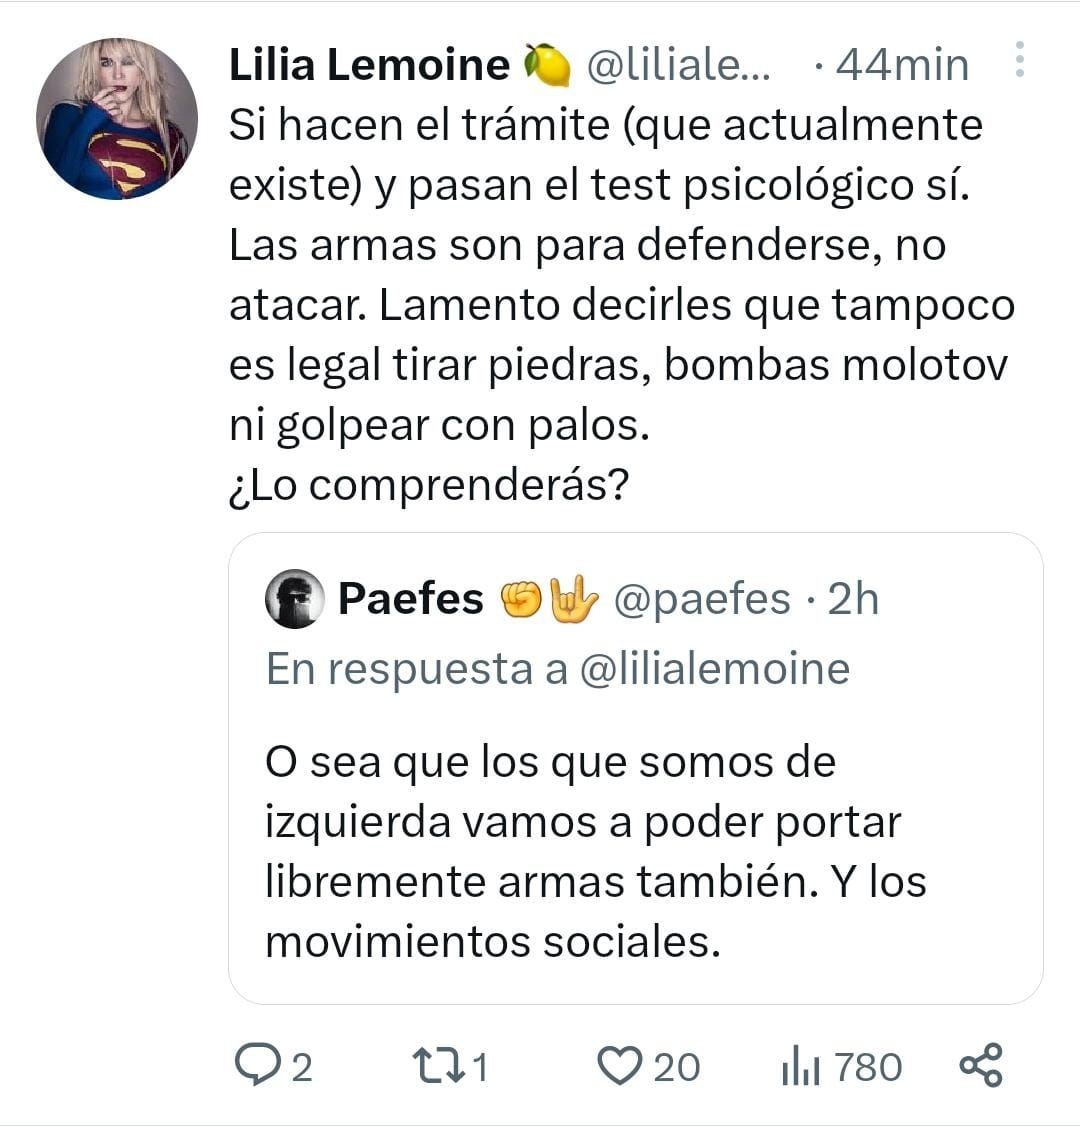
Task: Click the main tweet text about armas
Action: (620, 305)
